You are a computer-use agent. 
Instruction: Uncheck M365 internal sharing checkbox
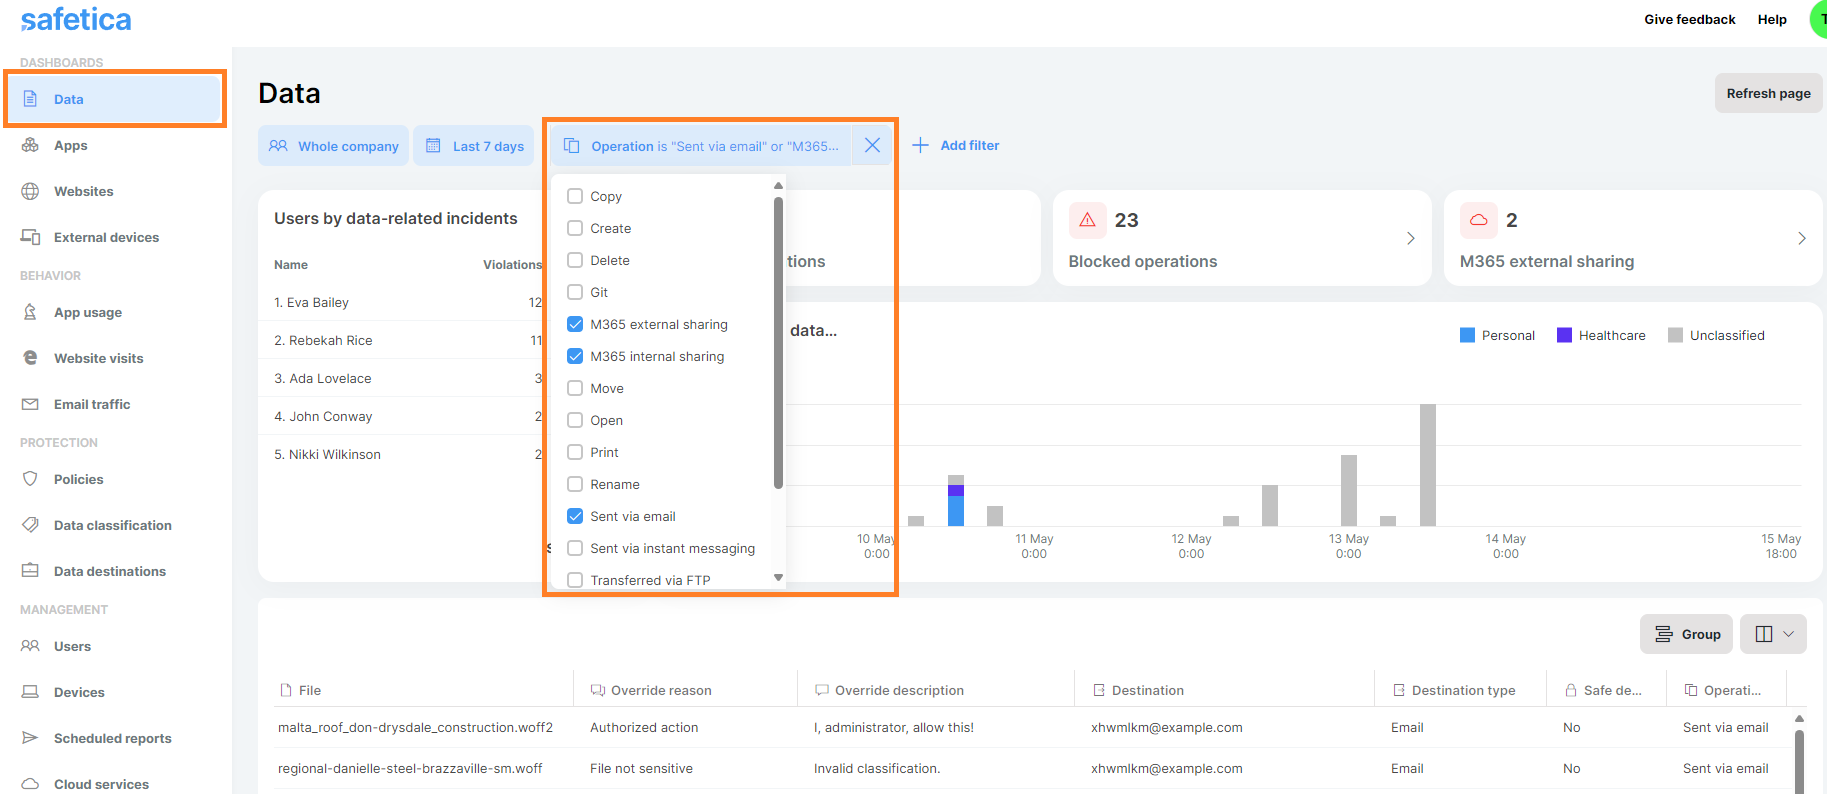[x=575, y=356]
